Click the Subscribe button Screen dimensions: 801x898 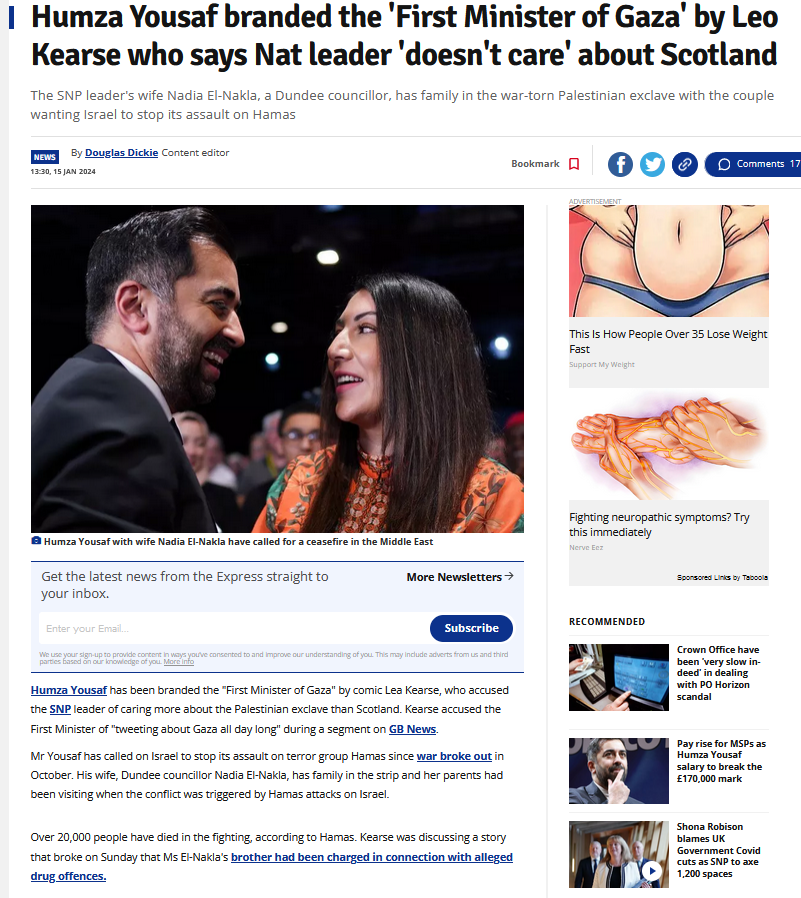click(471, 628)
